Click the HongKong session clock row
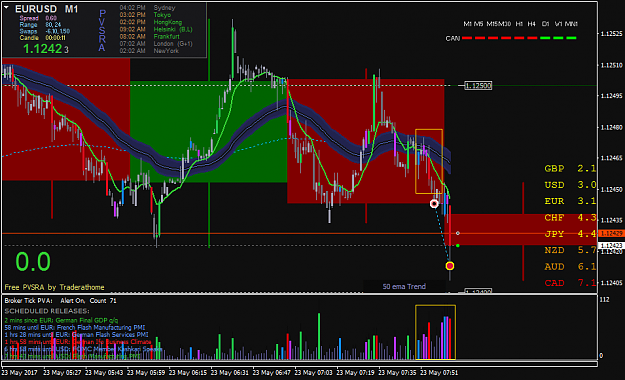This screenshot has height=380, width=625. 151,22
